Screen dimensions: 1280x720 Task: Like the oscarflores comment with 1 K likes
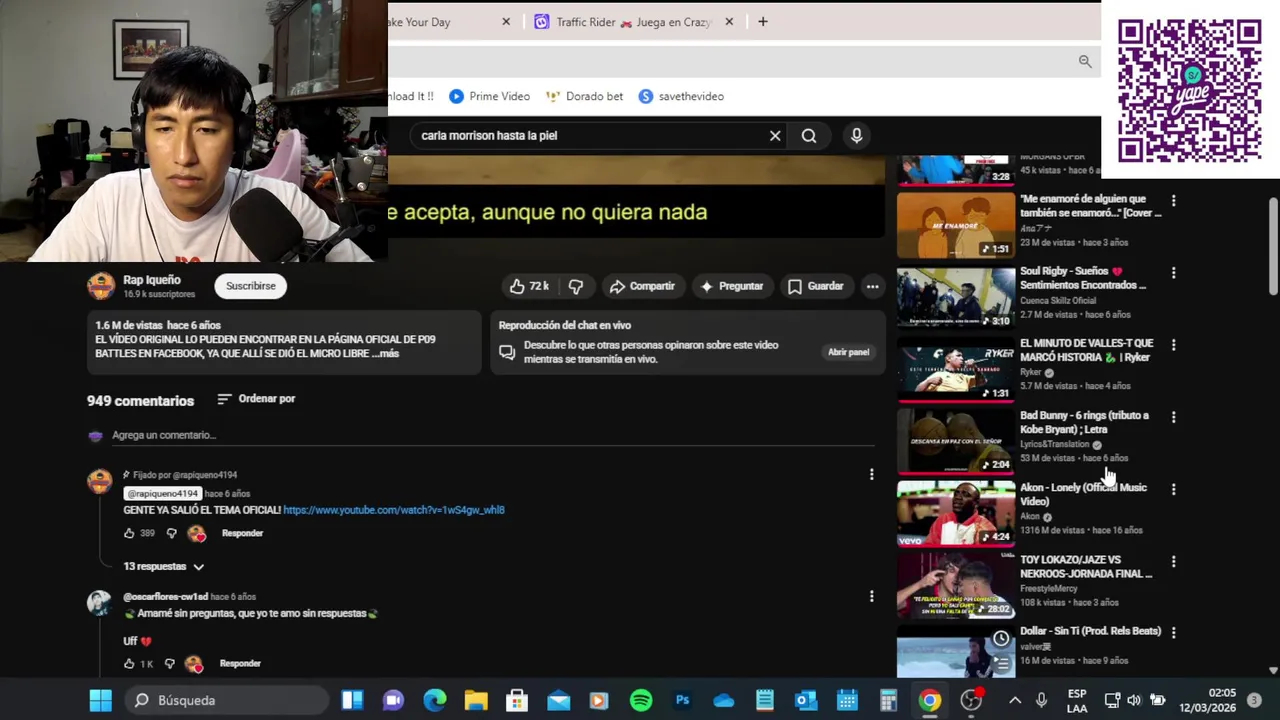(x=129, y=663)
